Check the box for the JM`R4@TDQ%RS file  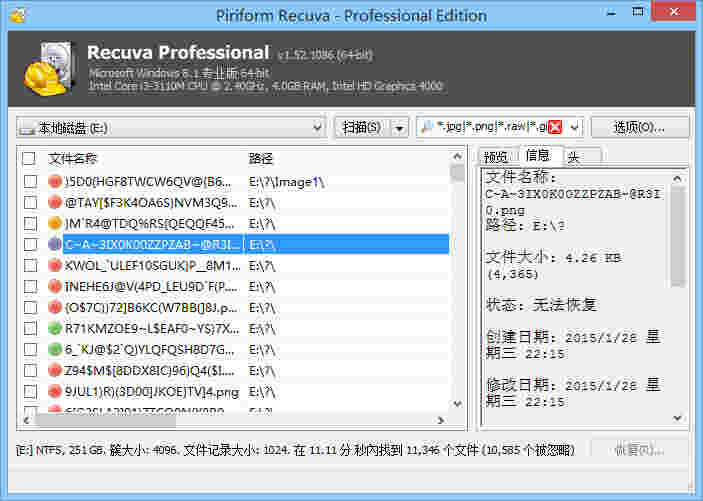(30, 223)
